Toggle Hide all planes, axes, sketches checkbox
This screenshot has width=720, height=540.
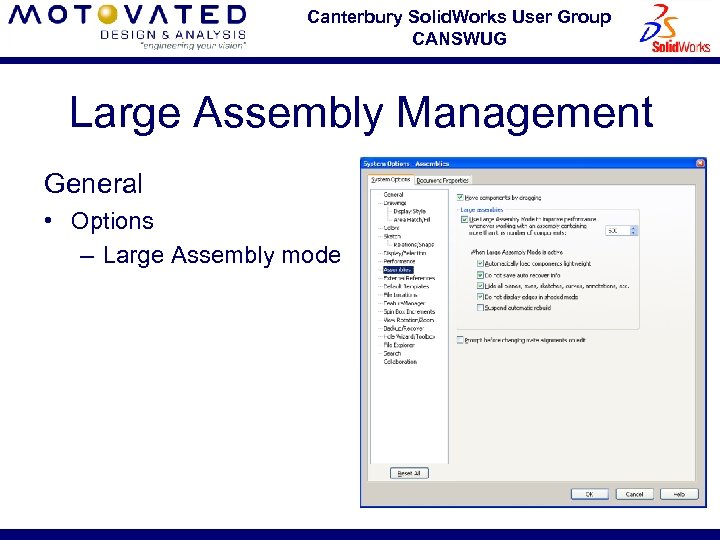coord(480,286)
